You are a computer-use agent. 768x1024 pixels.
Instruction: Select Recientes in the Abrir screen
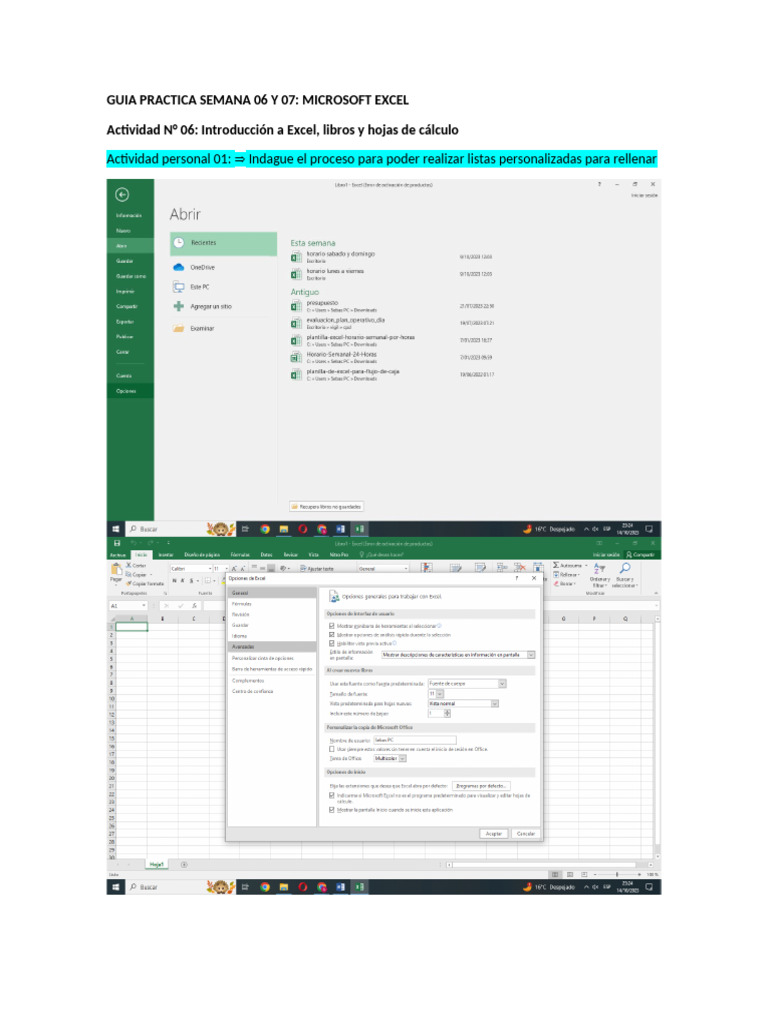click(x=223, y=243)
